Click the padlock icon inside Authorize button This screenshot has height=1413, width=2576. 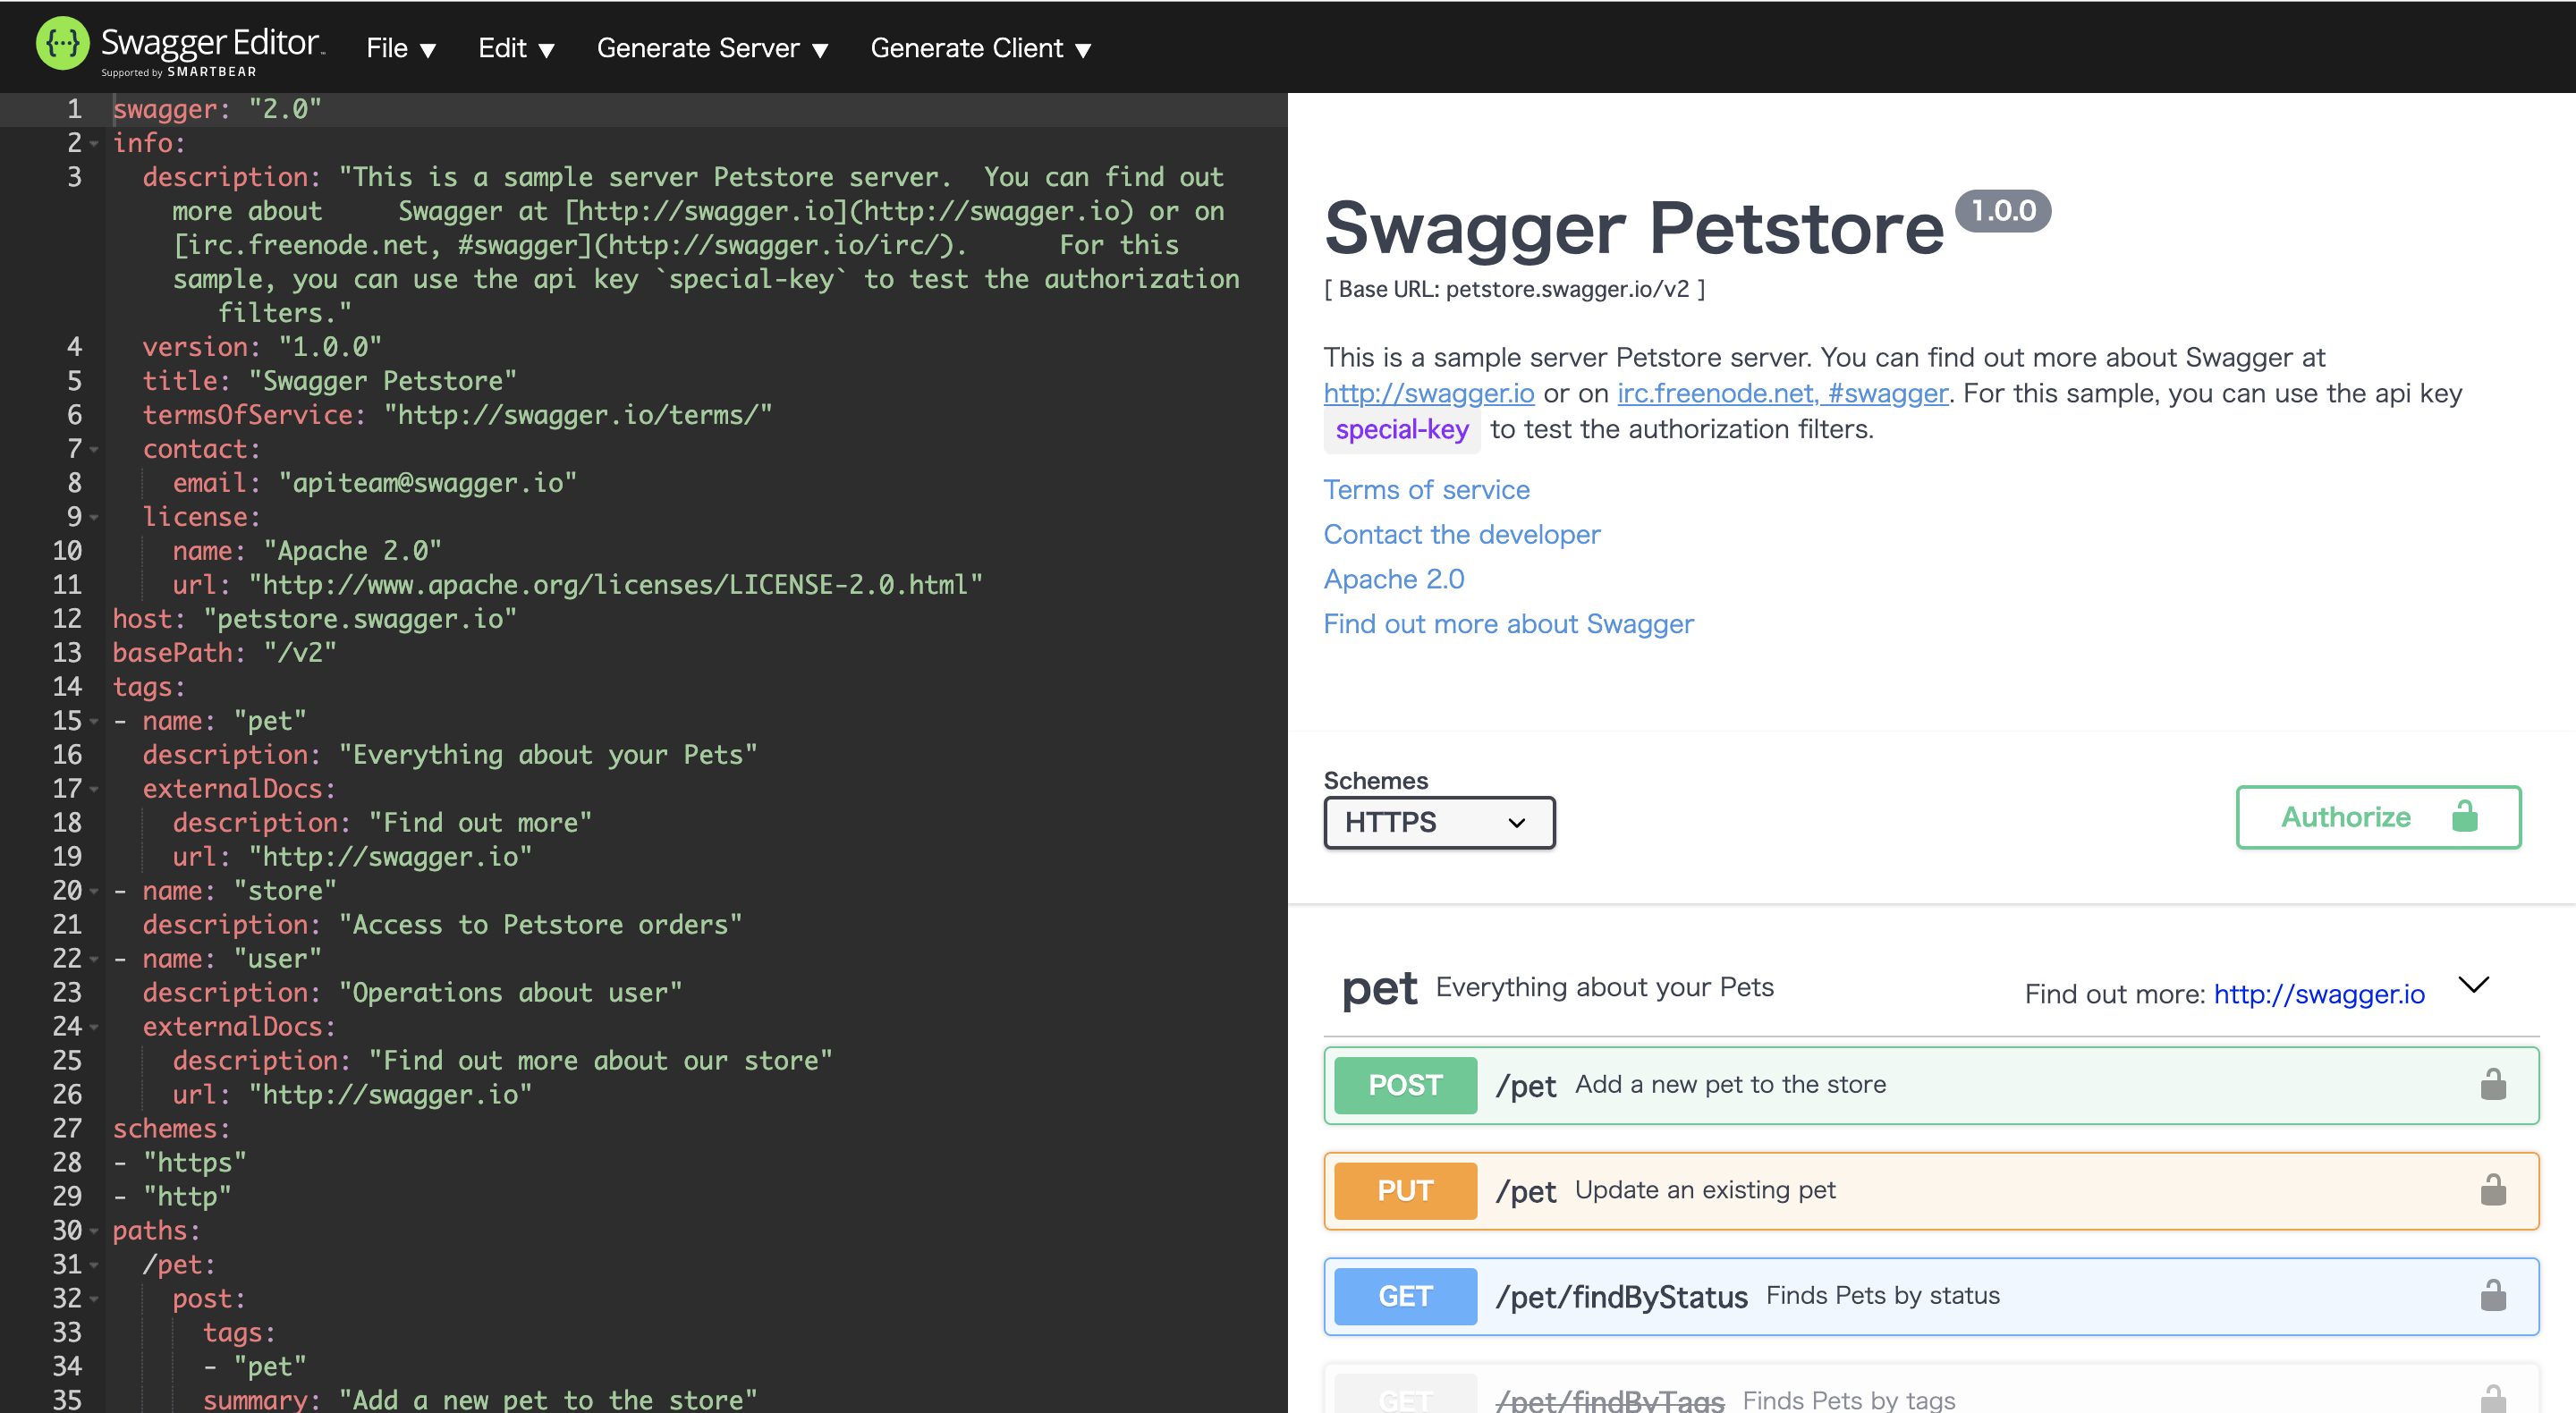(x=2464, y=817)
